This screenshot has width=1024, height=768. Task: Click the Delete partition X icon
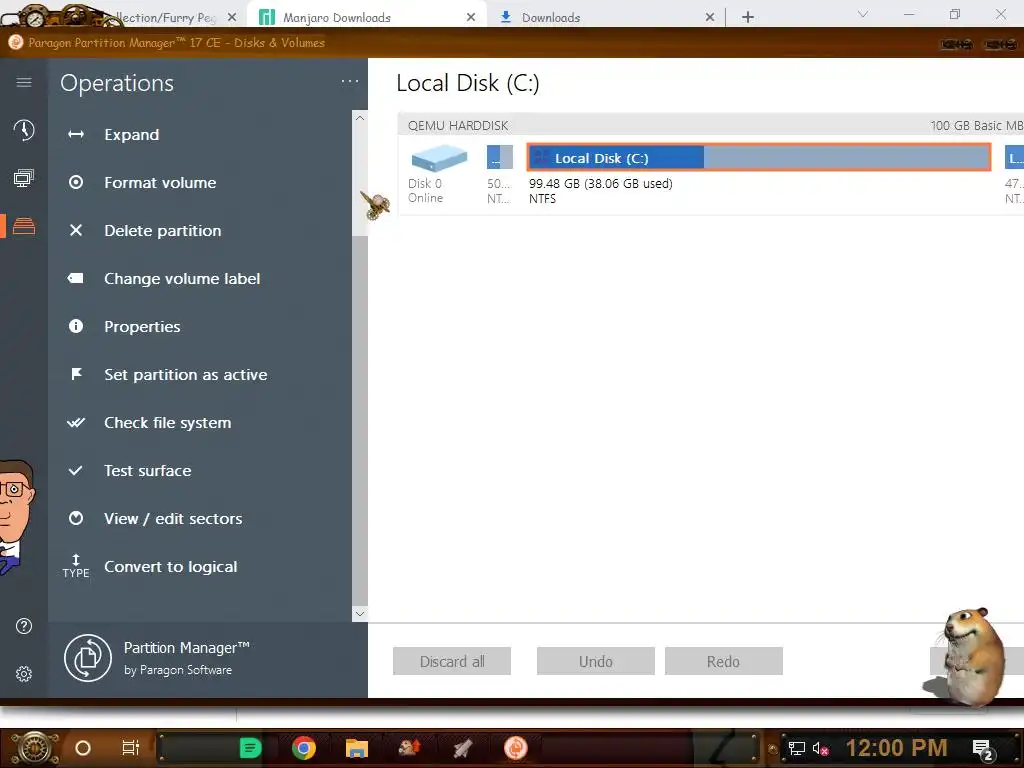tap(76, 230)
